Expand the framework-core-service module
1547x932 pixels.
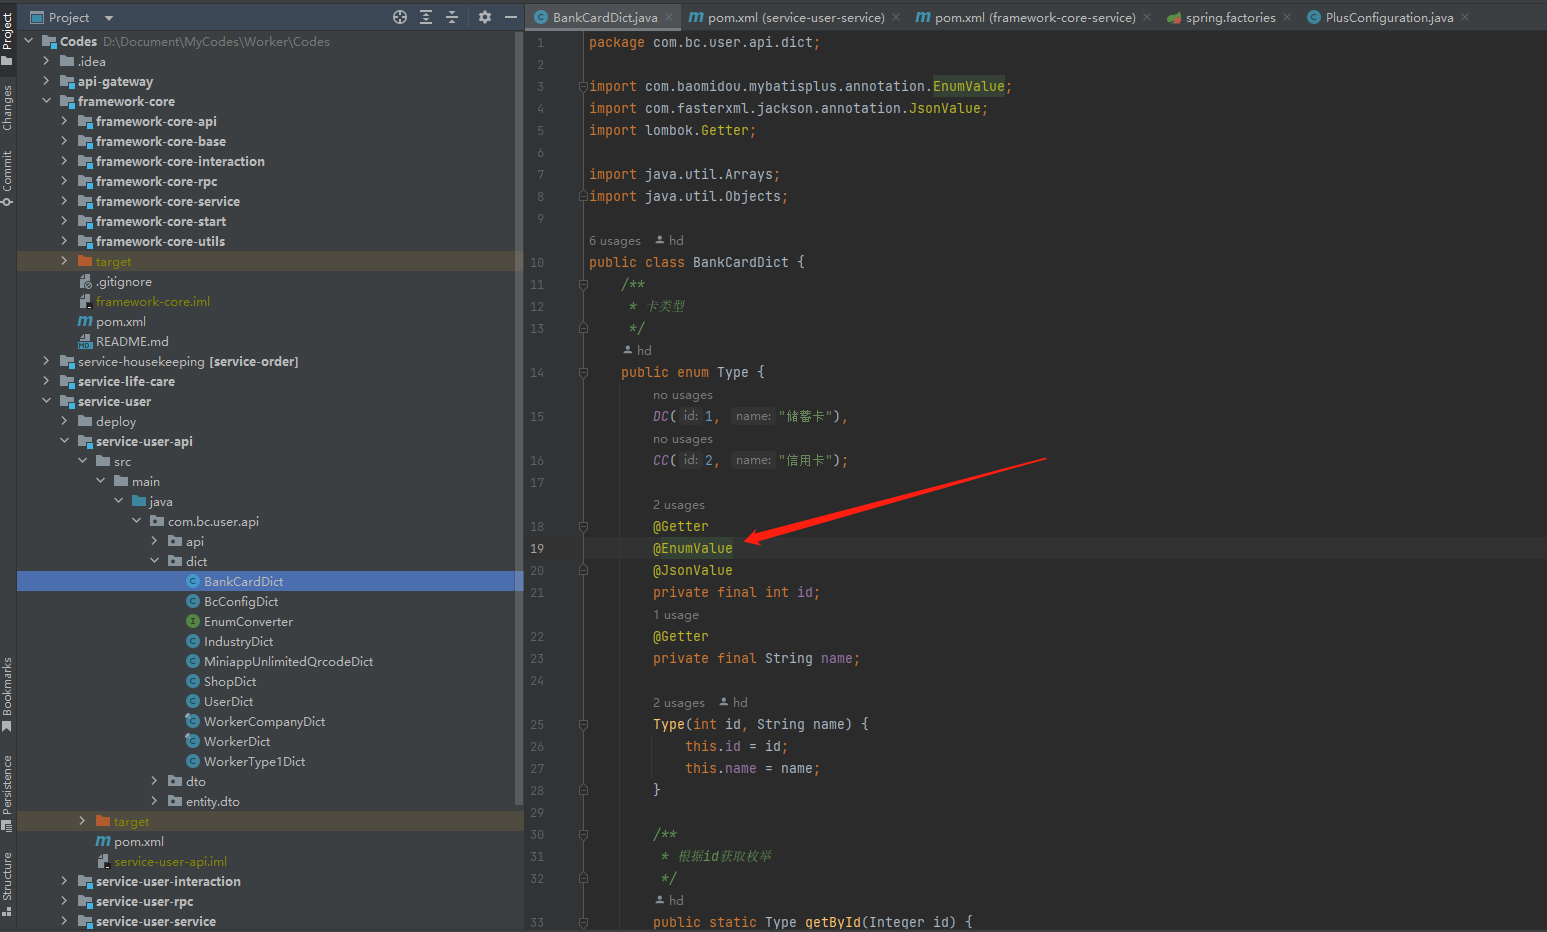(64, 201)
